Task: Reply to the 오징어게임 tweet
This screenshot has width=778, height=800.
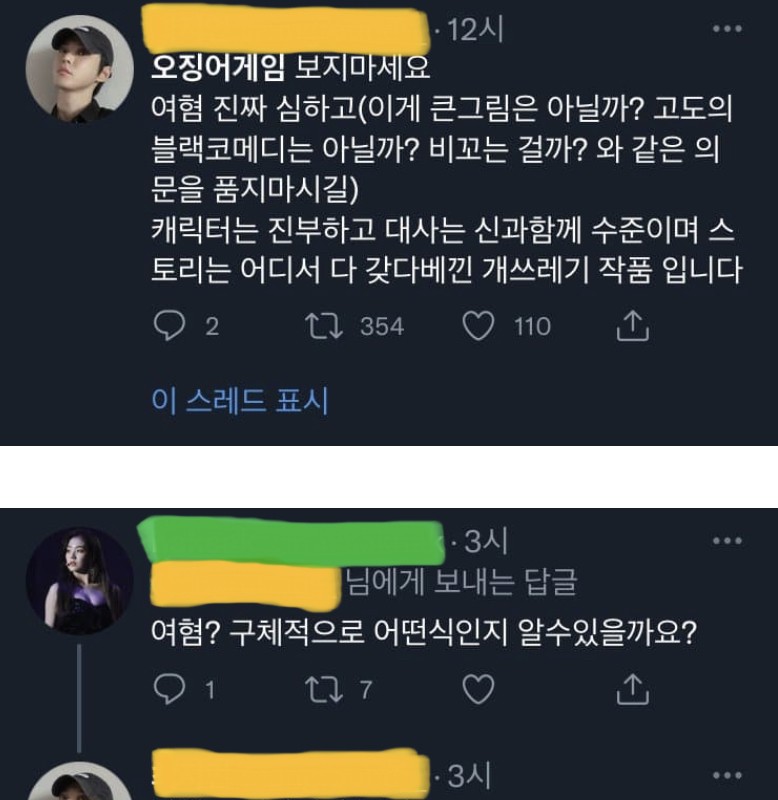Action: coord(168,326)
